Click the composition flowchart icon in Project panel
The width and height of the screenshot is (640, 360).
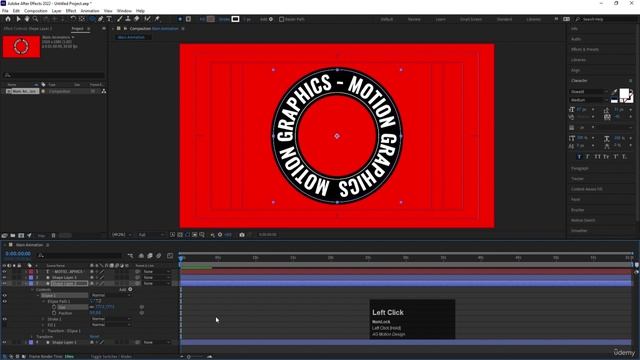point(104,91)
